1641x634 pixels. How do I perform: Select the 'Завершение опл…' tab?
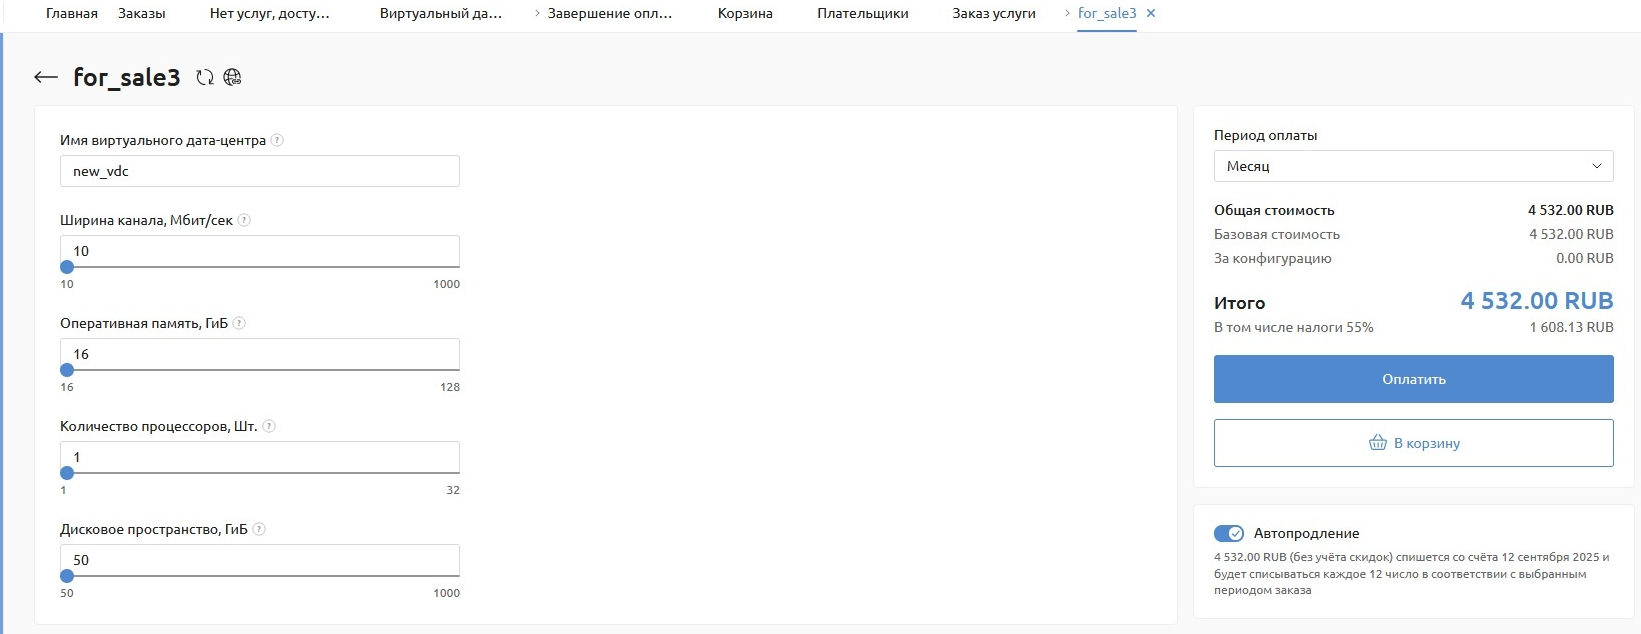click(610, 13)
